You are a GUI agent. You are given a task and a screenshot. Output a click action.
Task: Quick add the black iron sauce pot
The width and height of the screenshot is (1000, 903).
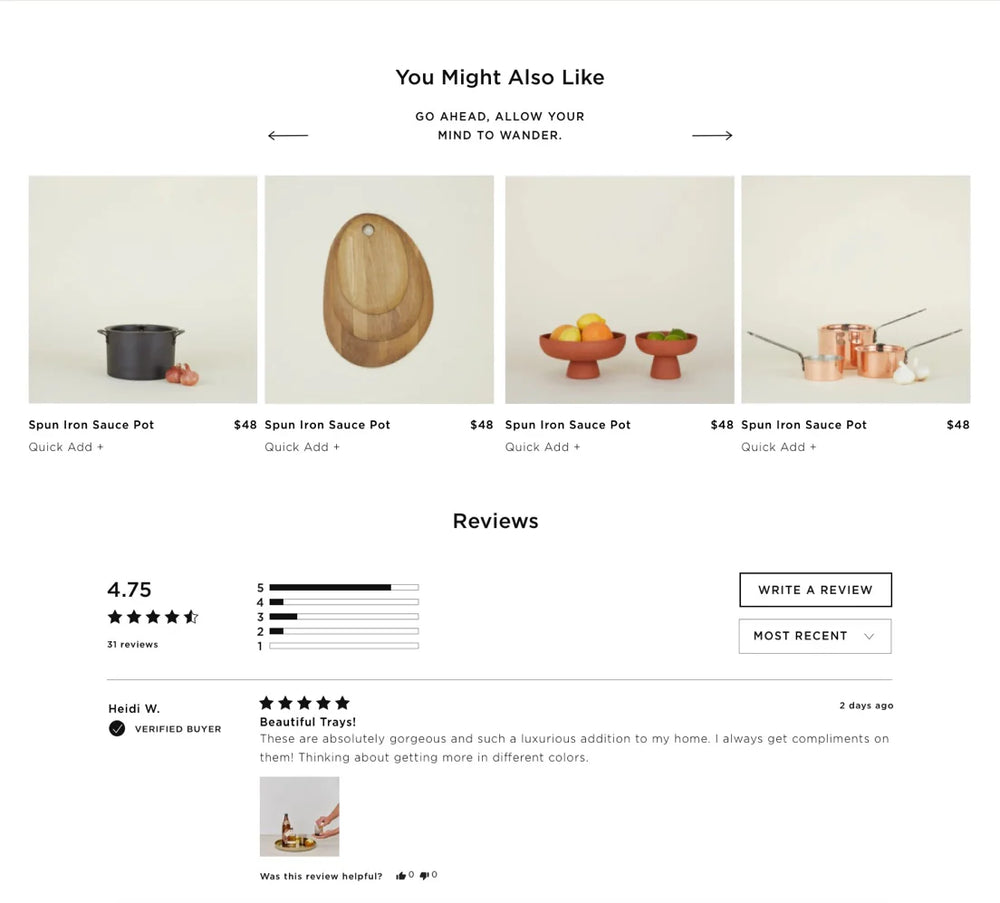tap(66, 447)
